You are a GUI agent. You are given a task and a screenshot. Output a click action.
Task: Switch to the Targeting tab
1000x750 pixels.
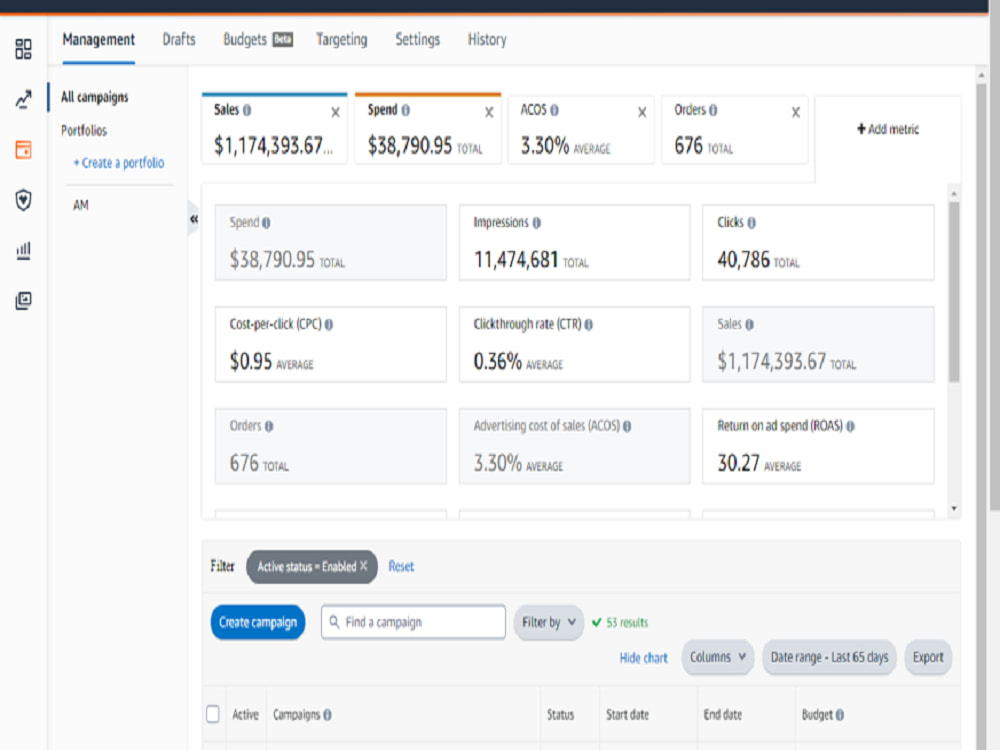click(x=341, y=40)
